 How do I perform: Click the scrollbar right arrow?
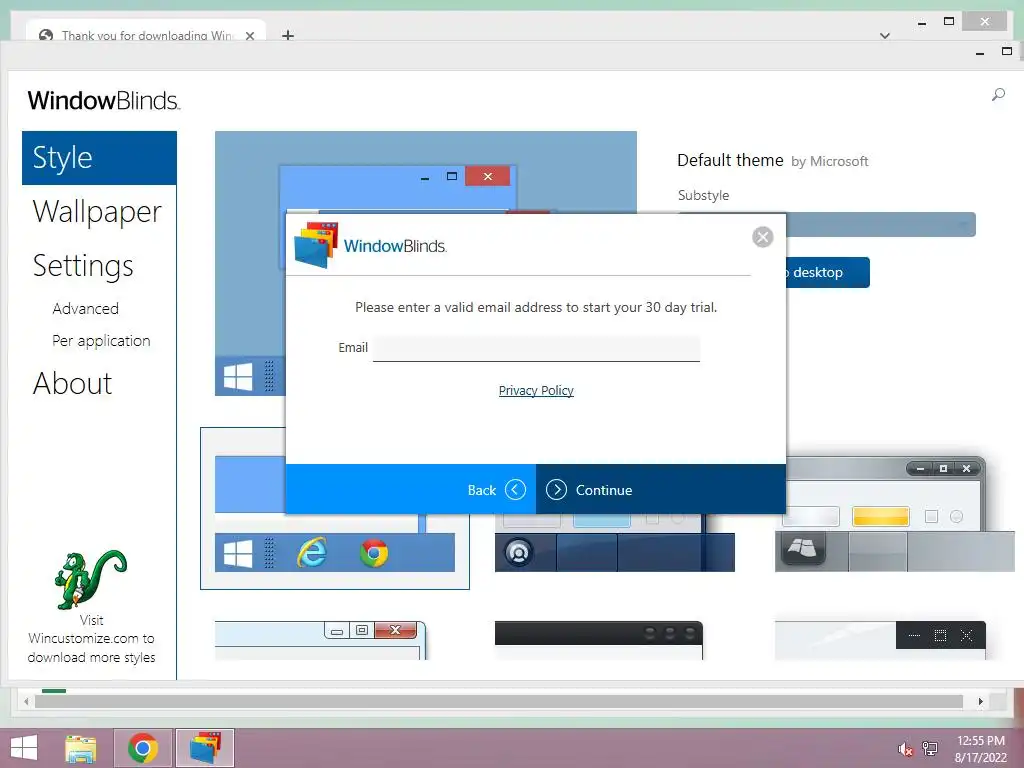980,701
